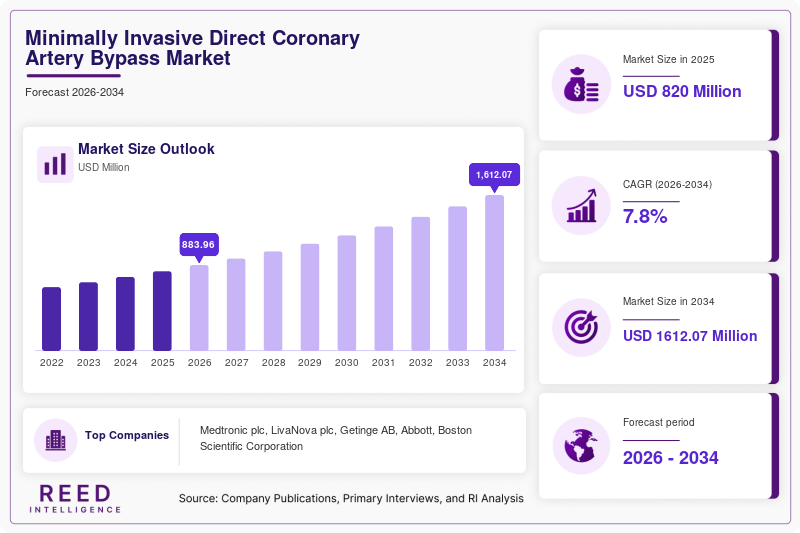Select the 2023 bar in the chart
This screenshot has height=533, width=800.
tap(88, 316)
